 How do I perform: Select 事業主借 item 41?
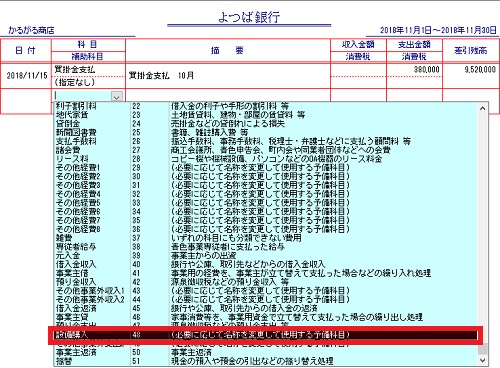266,273
